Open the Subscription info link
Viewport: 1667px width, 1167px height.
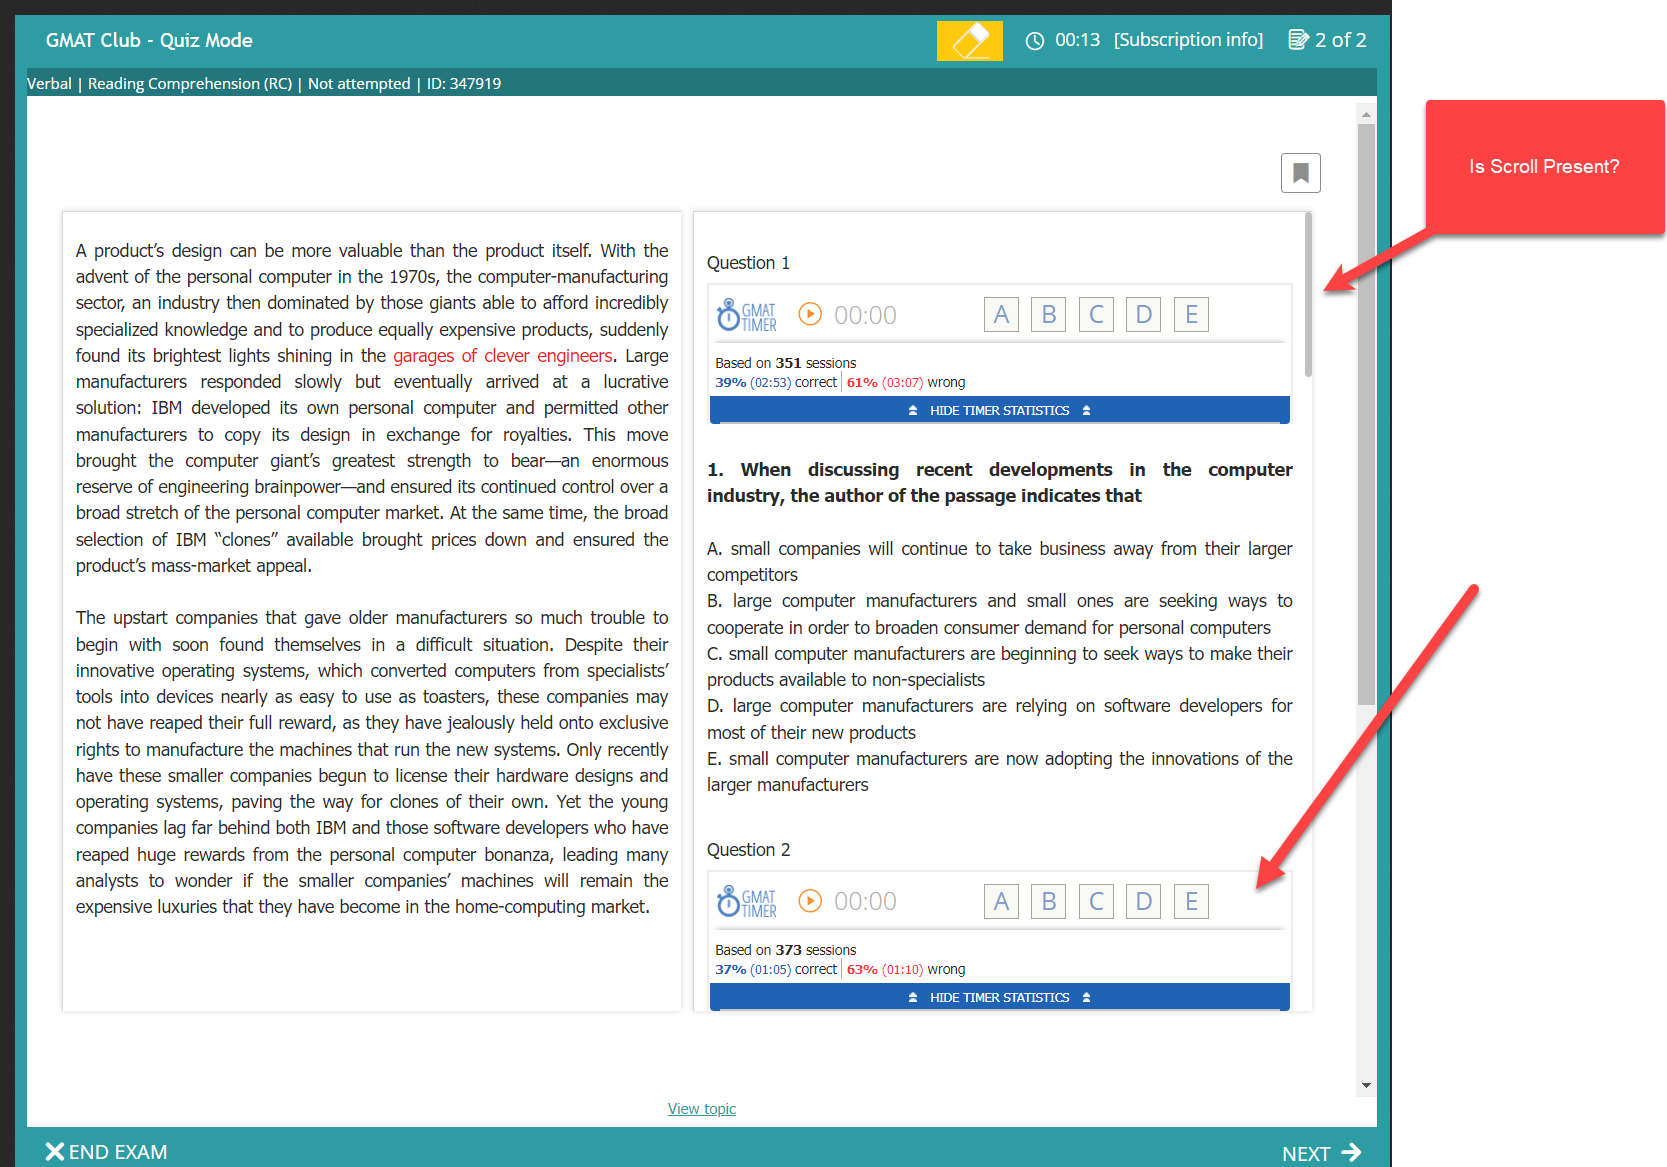1188,40
